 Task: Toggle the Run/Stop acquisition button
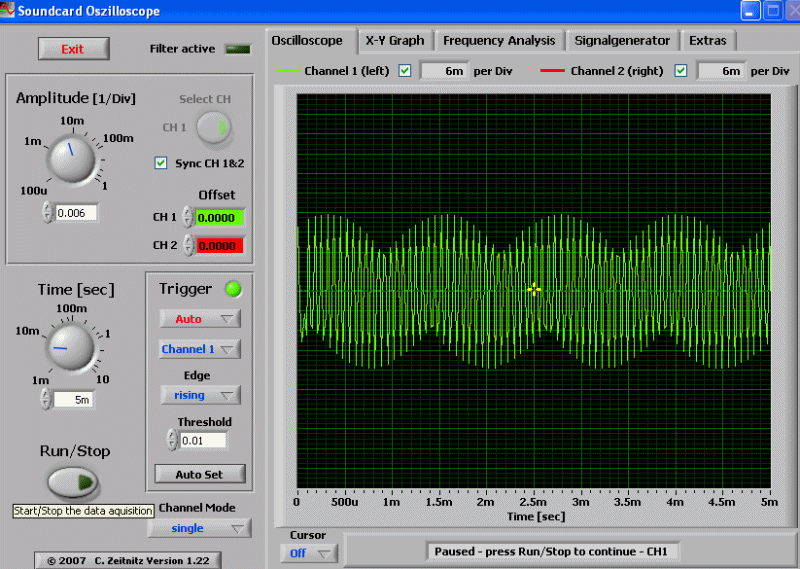pos(73,482)
